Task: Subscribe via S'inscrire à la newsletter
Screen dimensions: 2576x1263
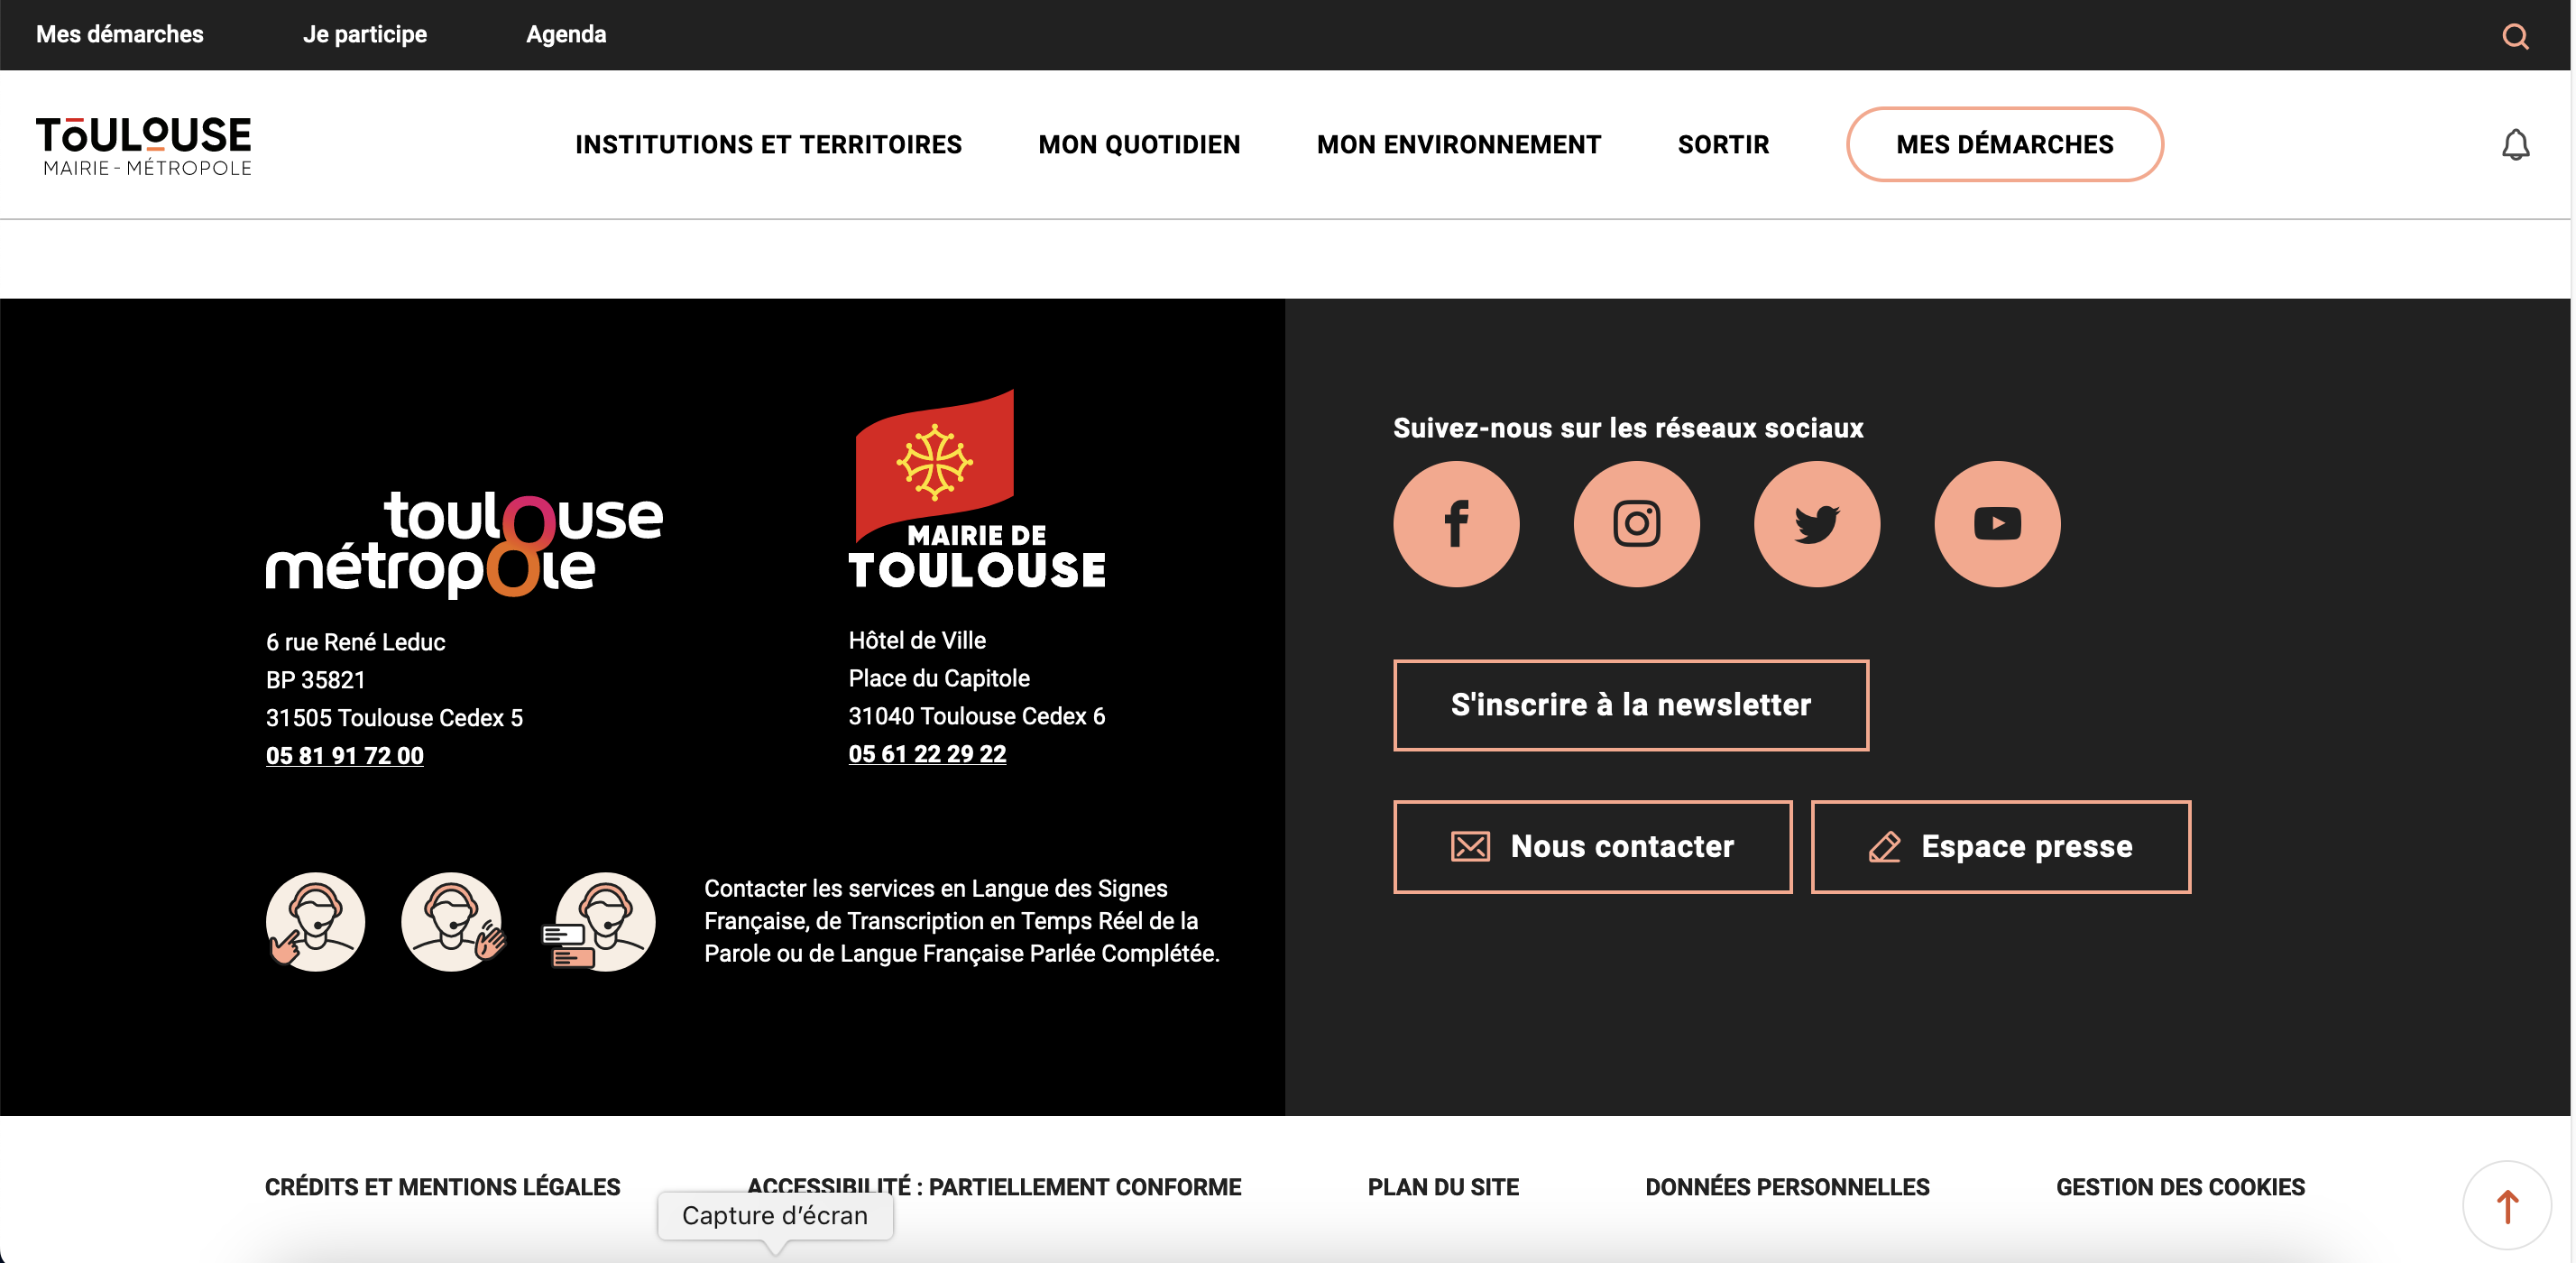Action: click(1630, 704)
